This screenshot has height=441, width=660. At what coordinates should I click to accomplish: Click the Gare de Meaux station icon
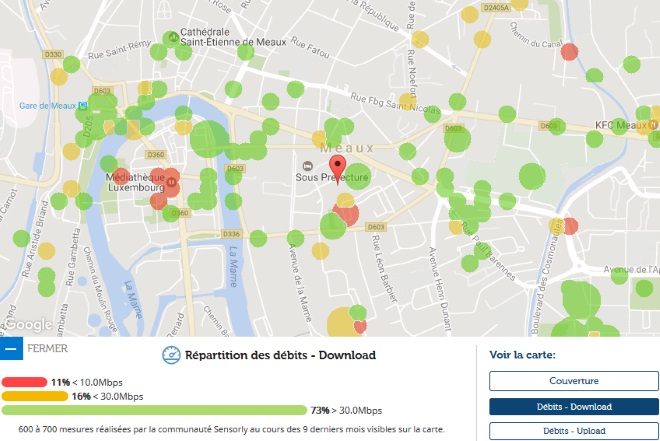point(85,105)
